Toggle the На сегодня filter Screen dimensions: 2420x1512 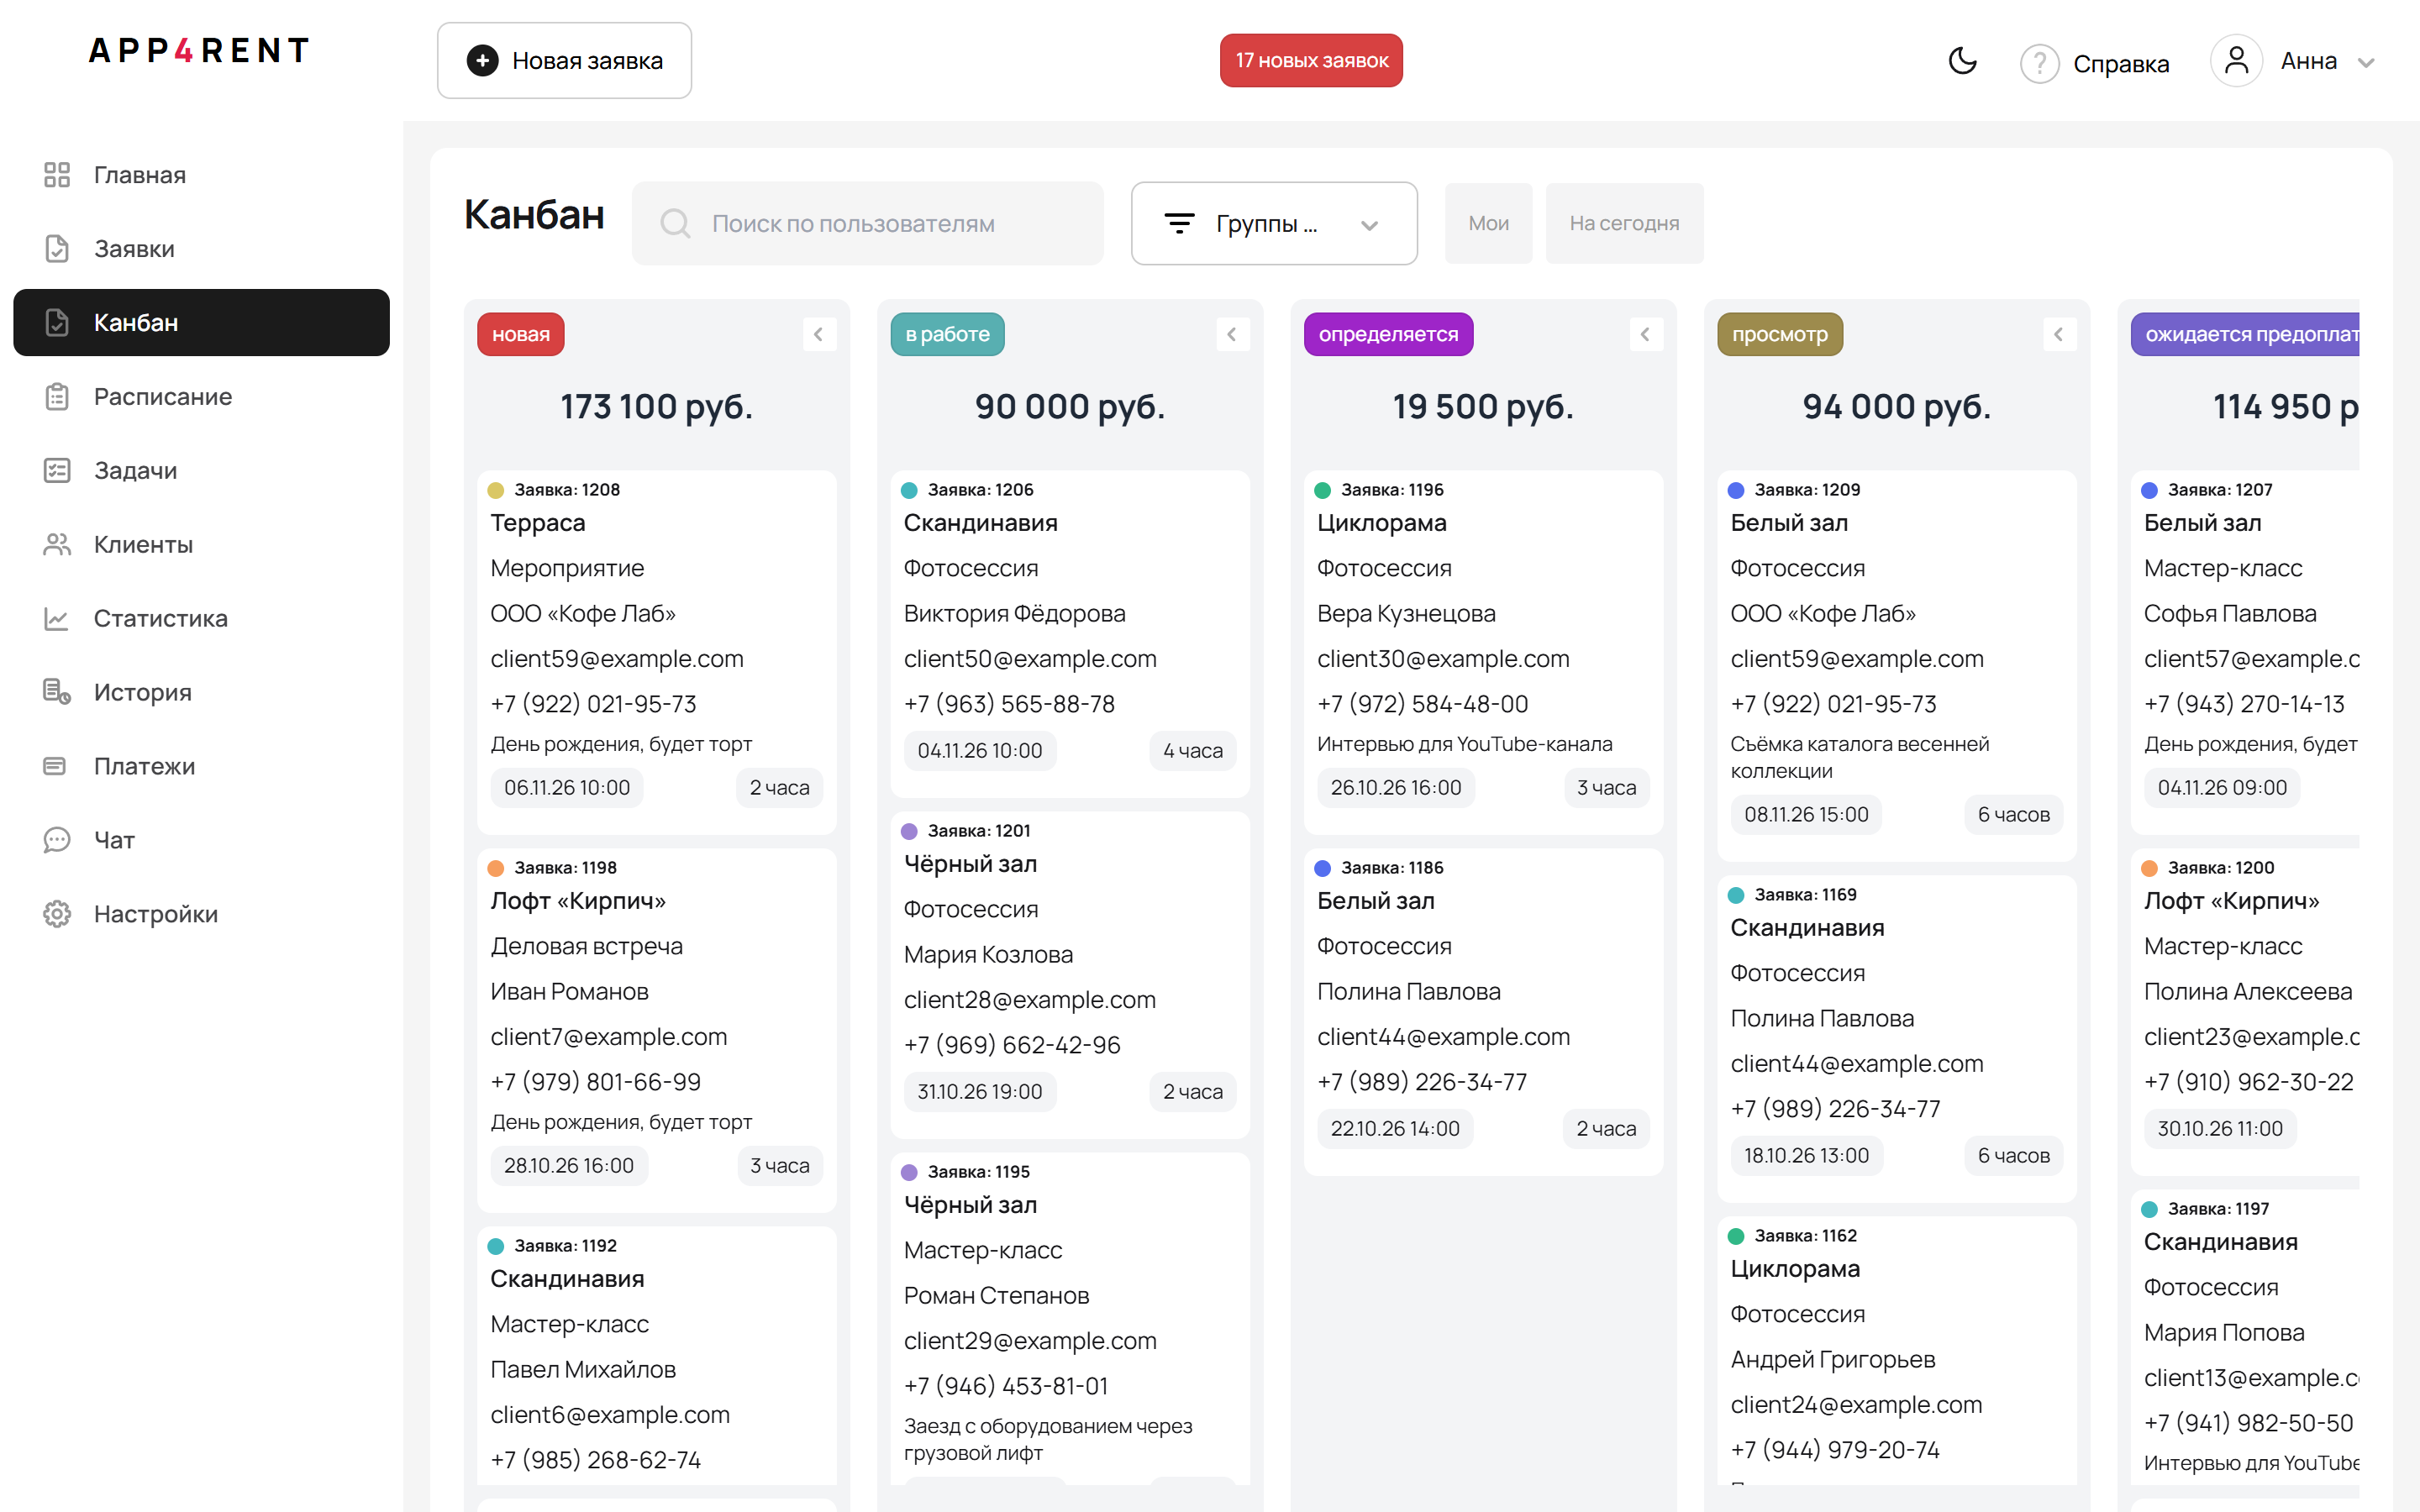[1624, 223]
